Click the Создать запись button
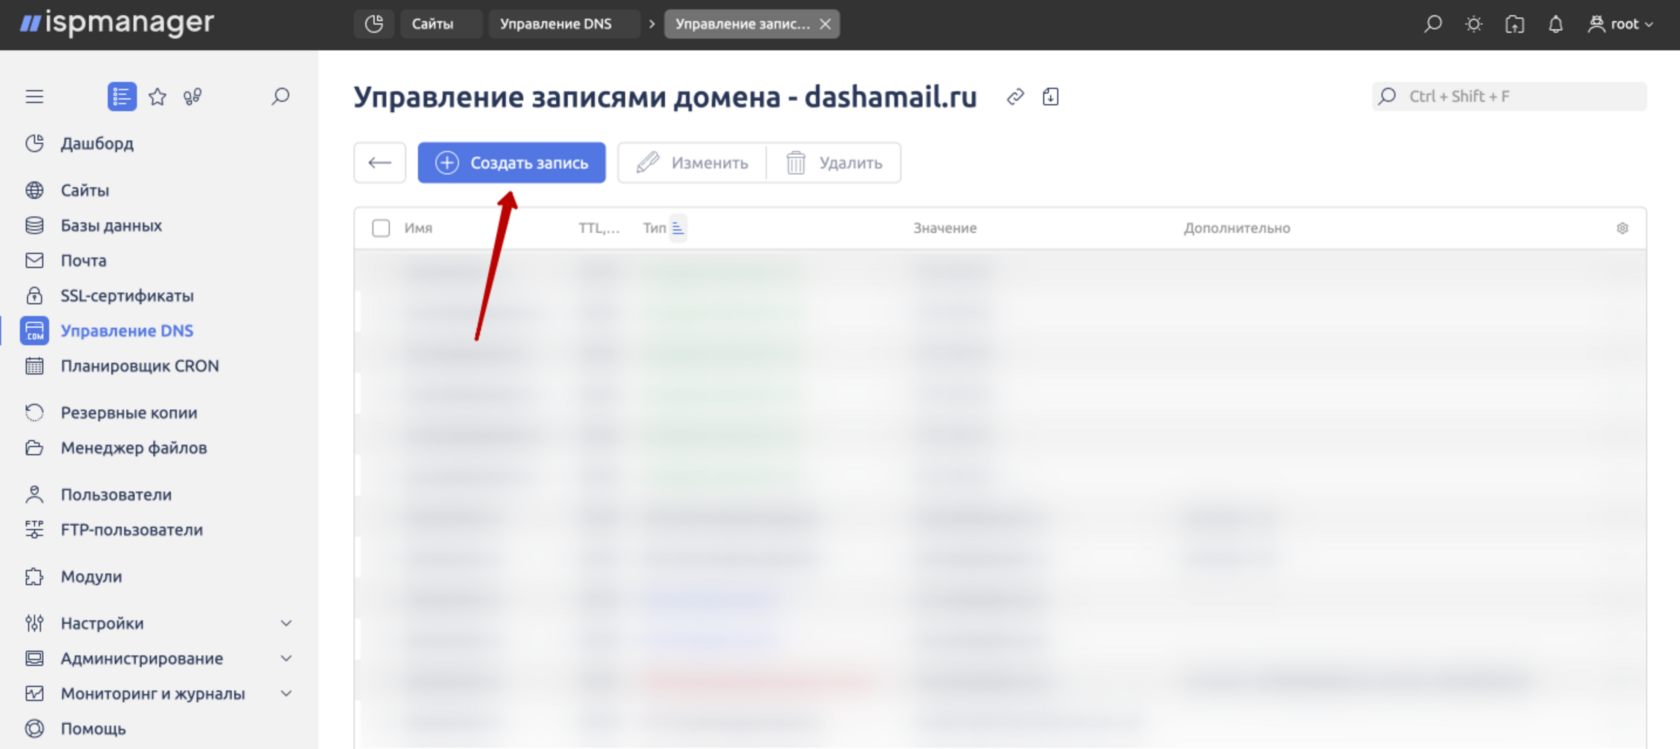This screenshot has height=749, width=1680. [x=512, y=163]
